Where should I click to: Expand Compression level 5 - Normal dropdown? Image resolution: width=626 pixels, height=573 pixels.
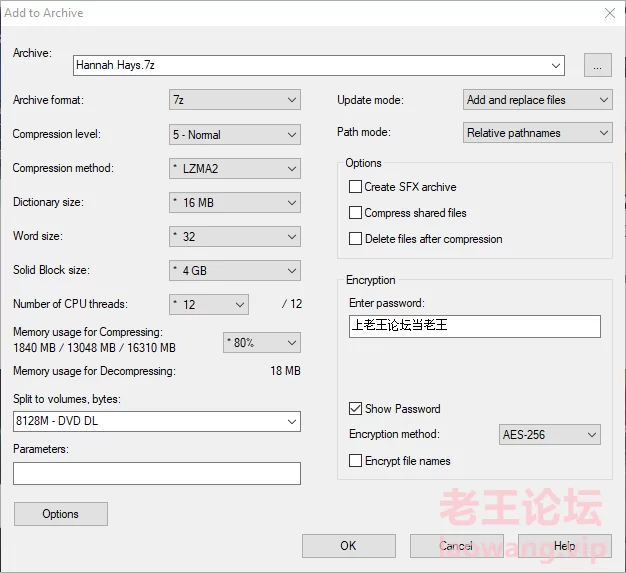[x=235, y=135]
